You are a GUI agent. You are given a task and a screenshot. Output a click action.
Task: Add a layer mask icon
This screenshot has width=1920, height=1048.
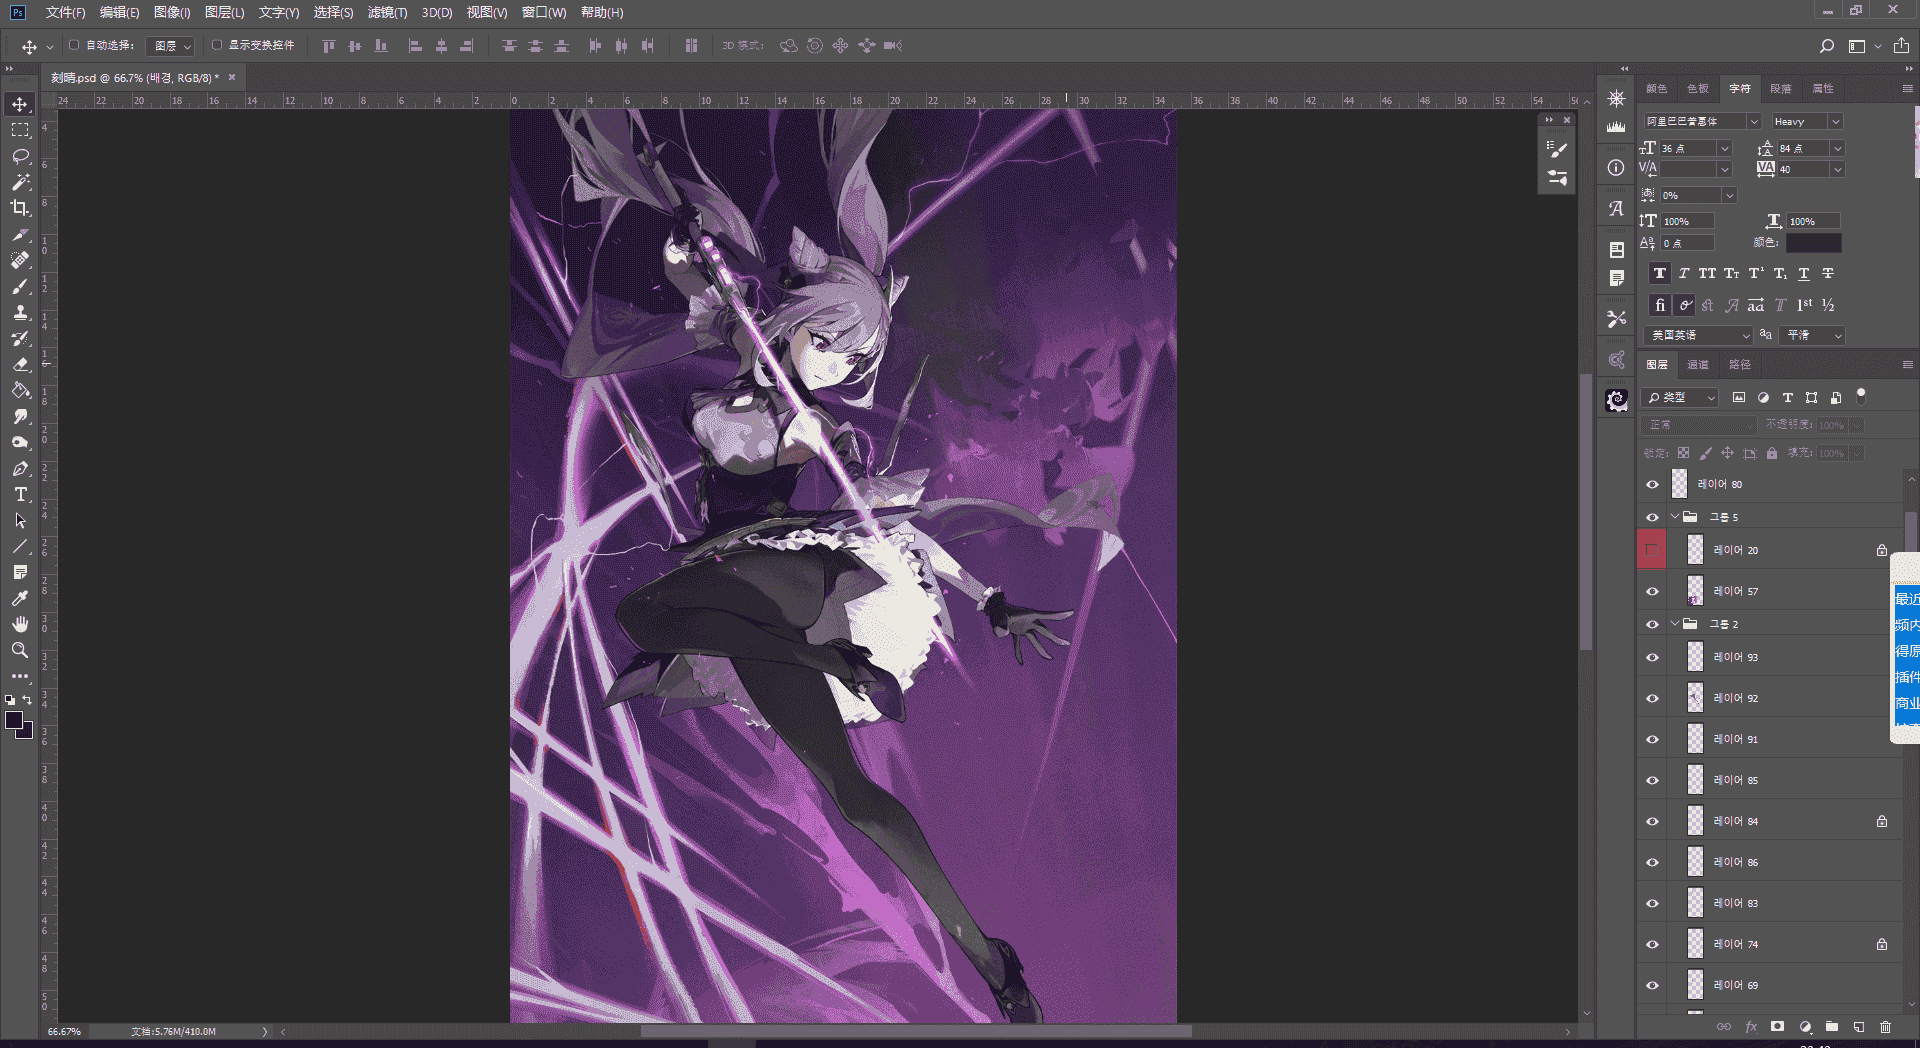1777,1027
